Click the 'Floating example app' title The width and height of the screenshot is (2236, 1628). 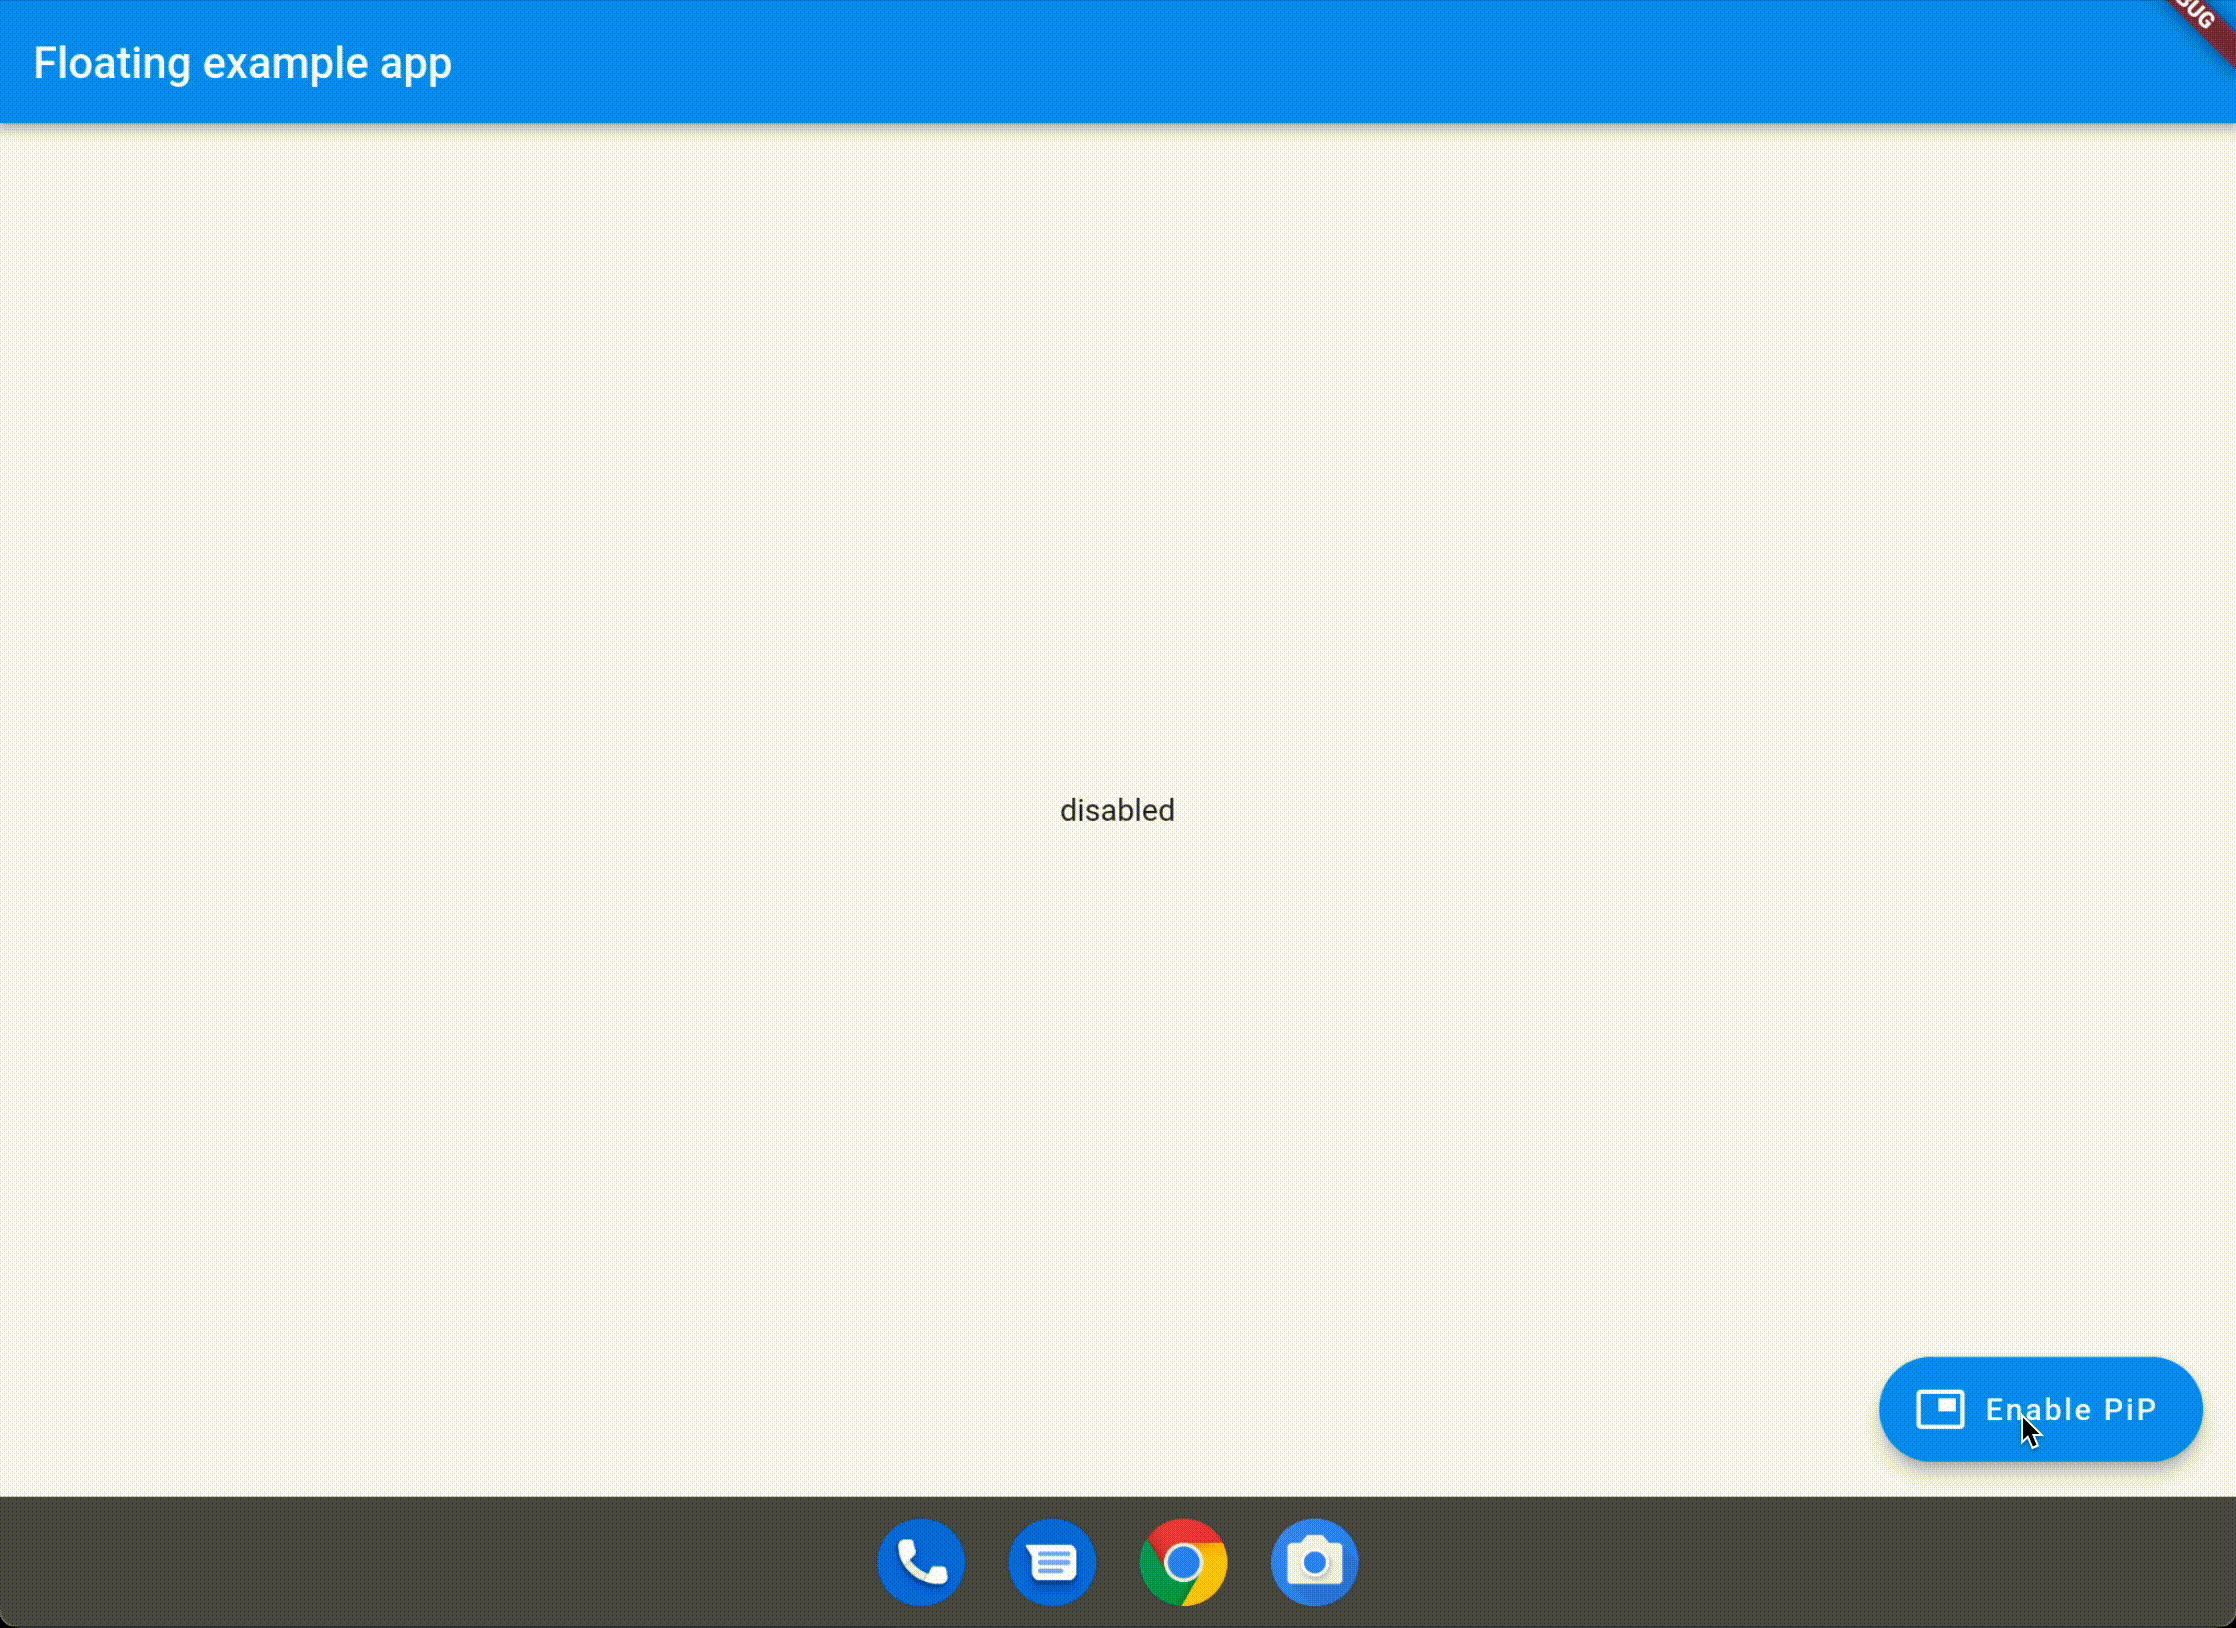point(243,63)
